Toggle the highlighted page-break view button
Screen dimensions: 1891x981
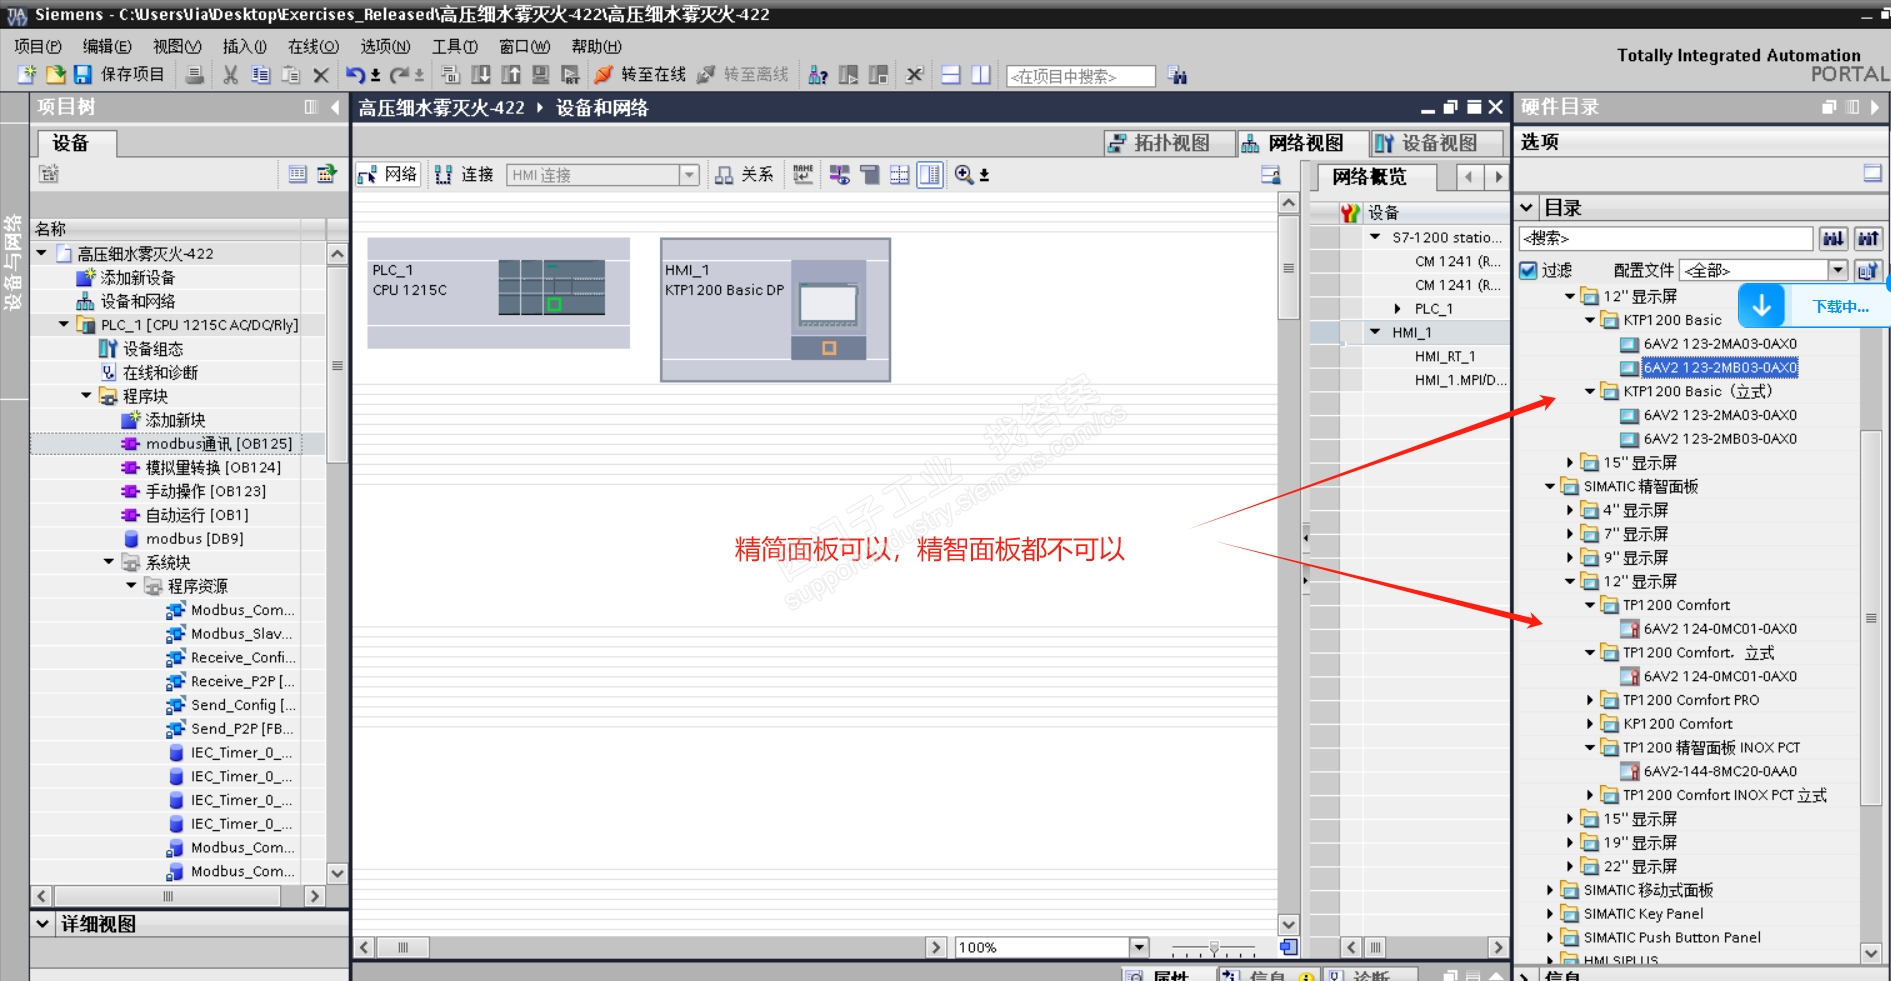(930, 175)
